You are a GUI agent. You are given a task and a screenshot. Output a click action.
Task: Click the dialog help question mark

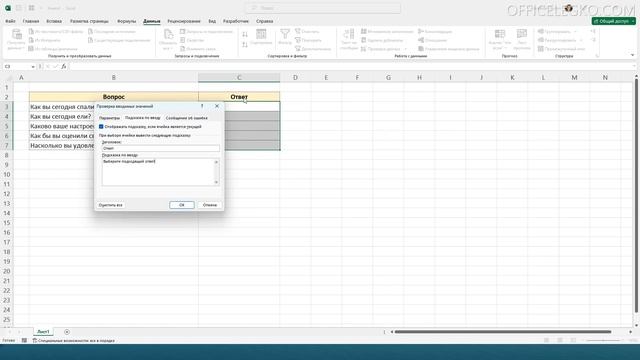[x=202, y=106]
